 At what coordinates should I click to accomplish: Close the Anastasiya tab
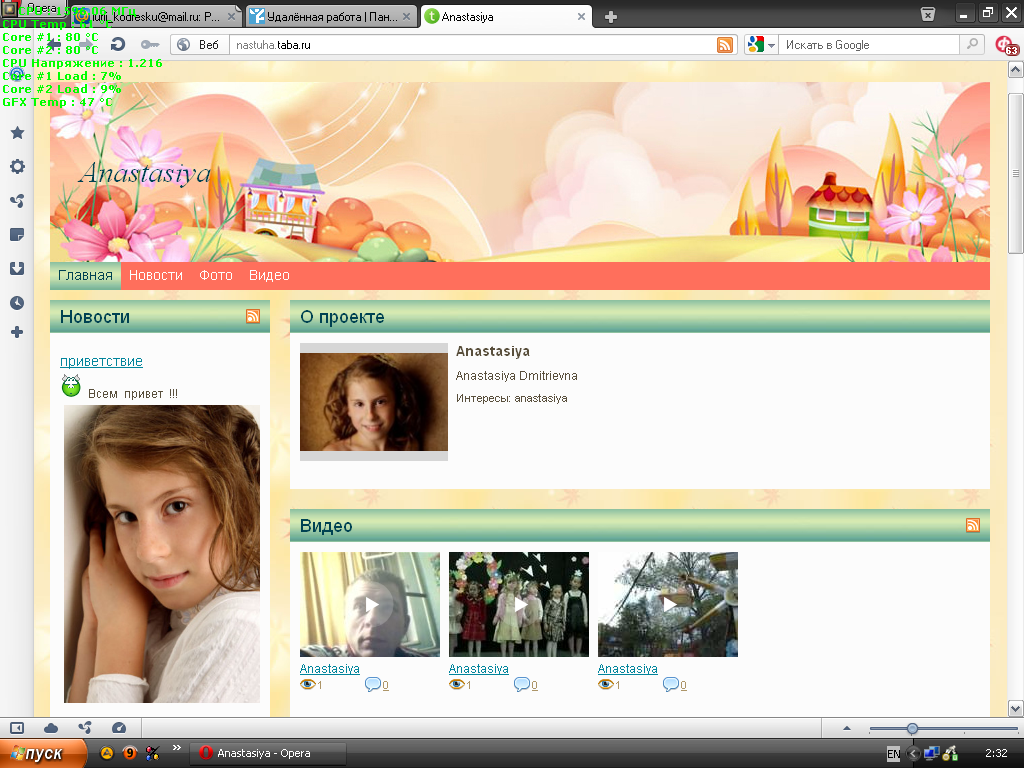[x=581, y=17]
